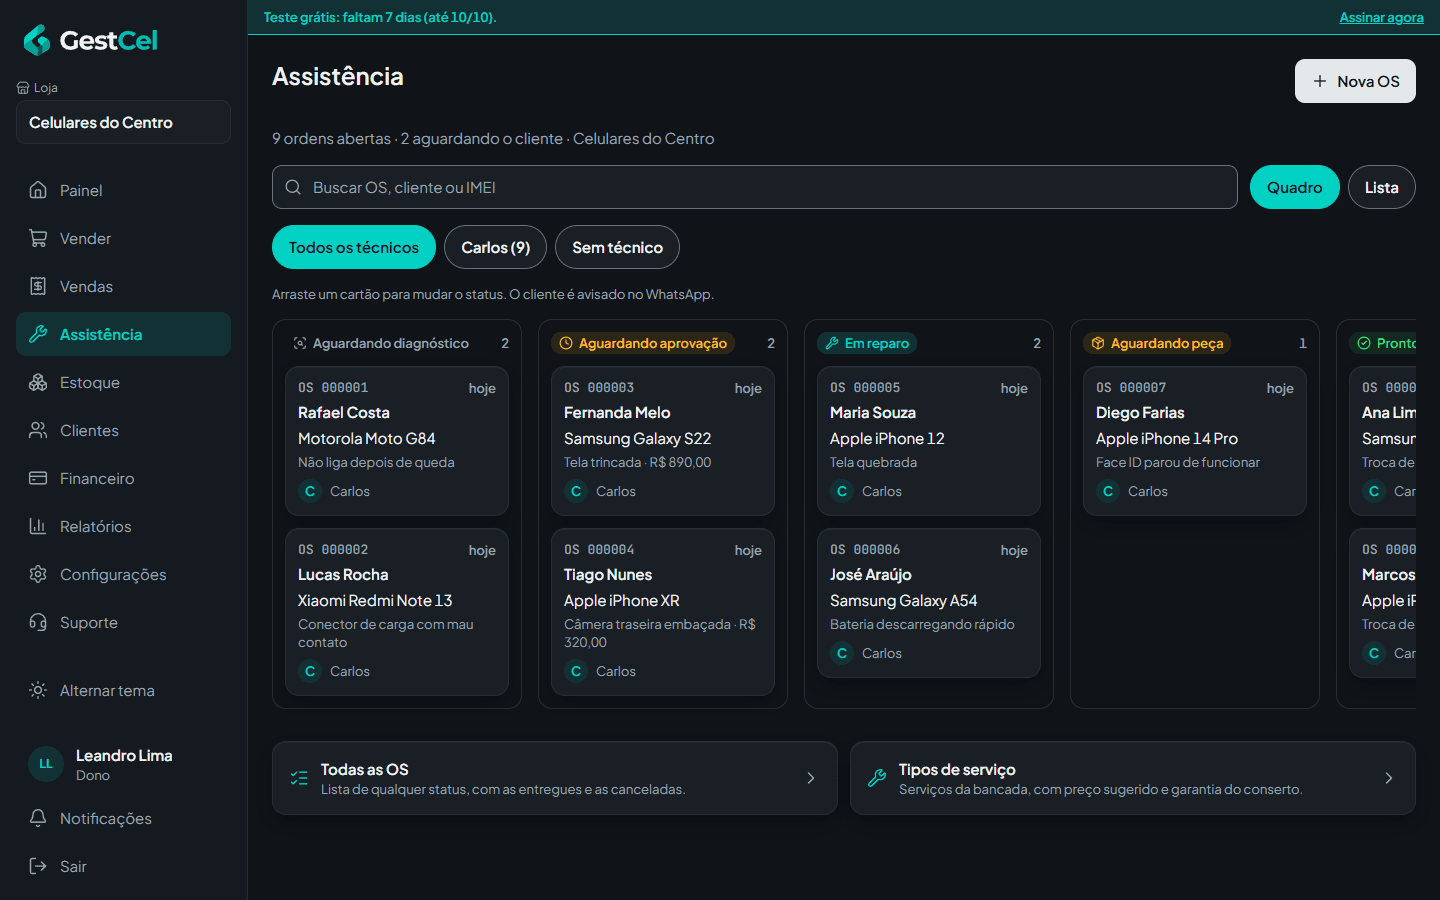The height and width of the screenshot is (900, 1440).
Task: Open the Celulares do Centro store selector
Action: point(123,122)
